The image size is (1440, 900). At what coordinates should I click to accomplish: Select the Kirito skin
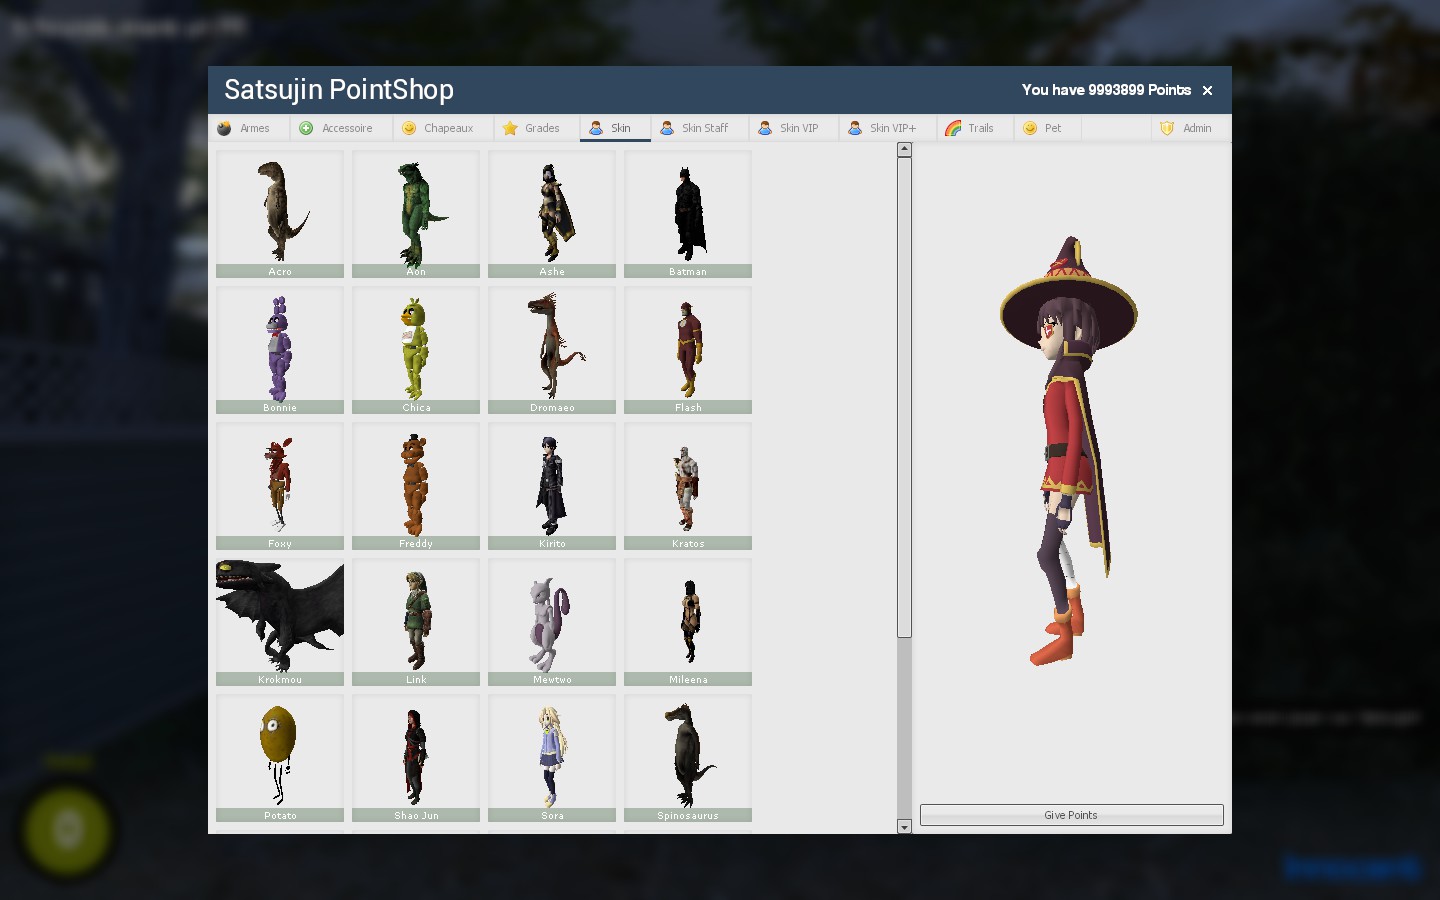coord(552,486)
